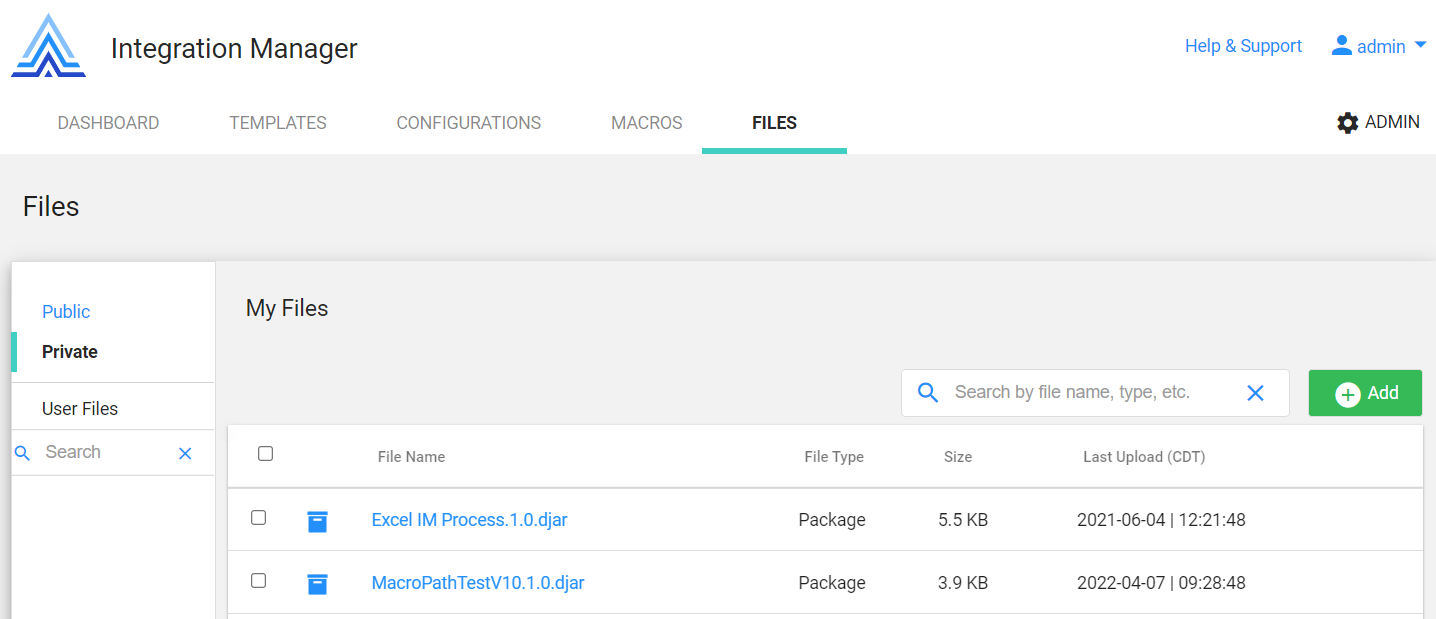This screenshot has height=619, width=1436.
Task: Open the admin account dropdown arrow
Action: (x=1420, y=45)
